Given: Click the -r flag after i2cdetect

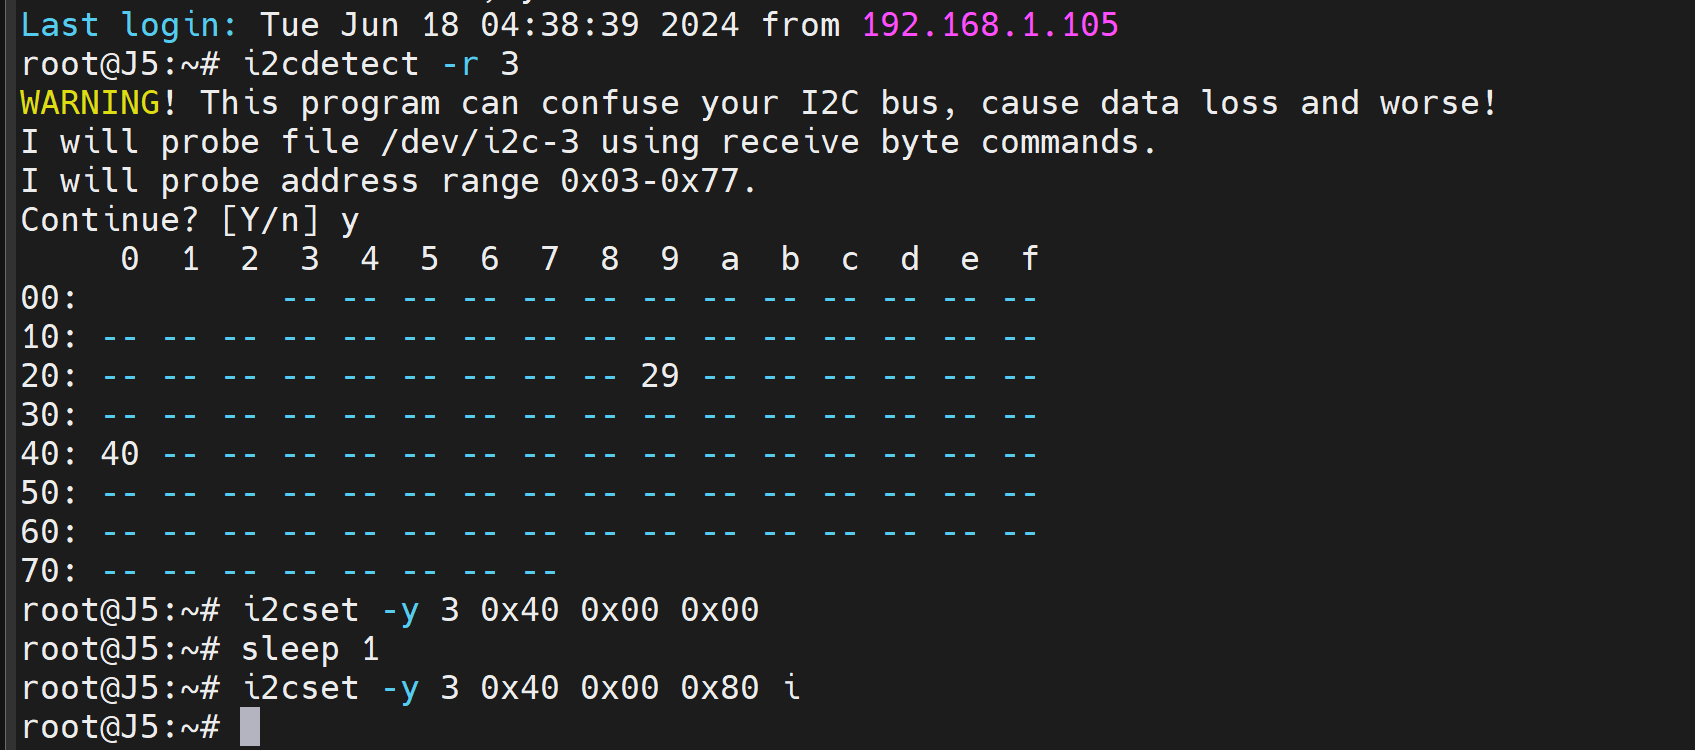Looking at the screenshot, I should (x=460, y=64).
